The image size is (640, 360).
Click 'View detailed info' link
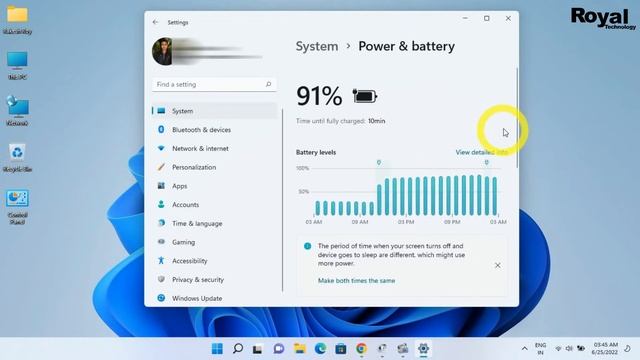click(481, 152)
